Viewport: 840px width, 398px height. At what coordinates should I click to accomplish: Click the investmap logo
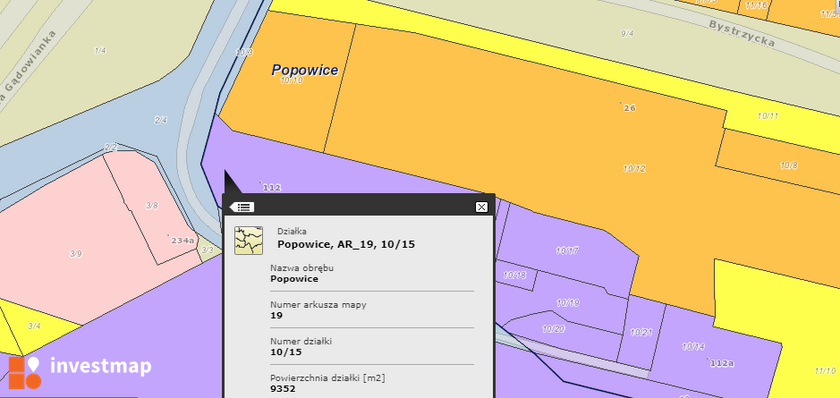tap(80, 371)
